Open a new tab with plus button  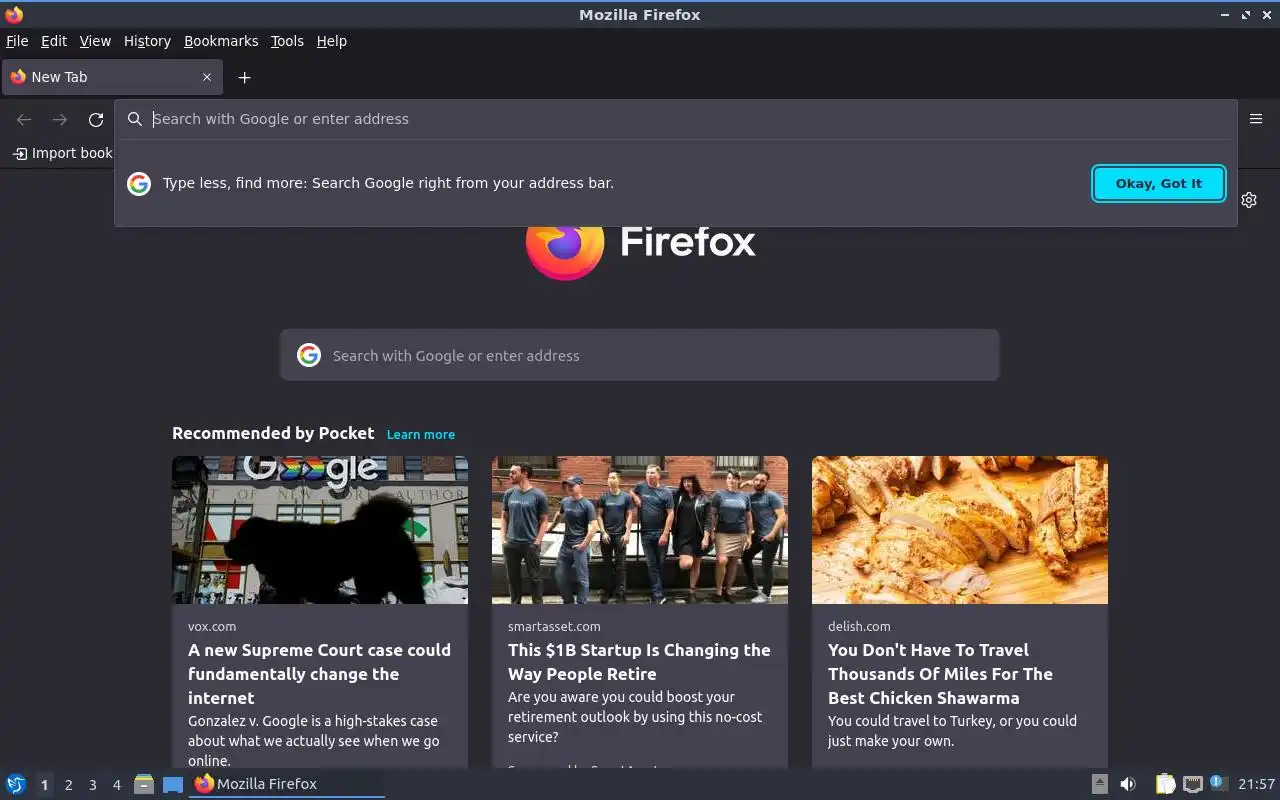point(244,77)
